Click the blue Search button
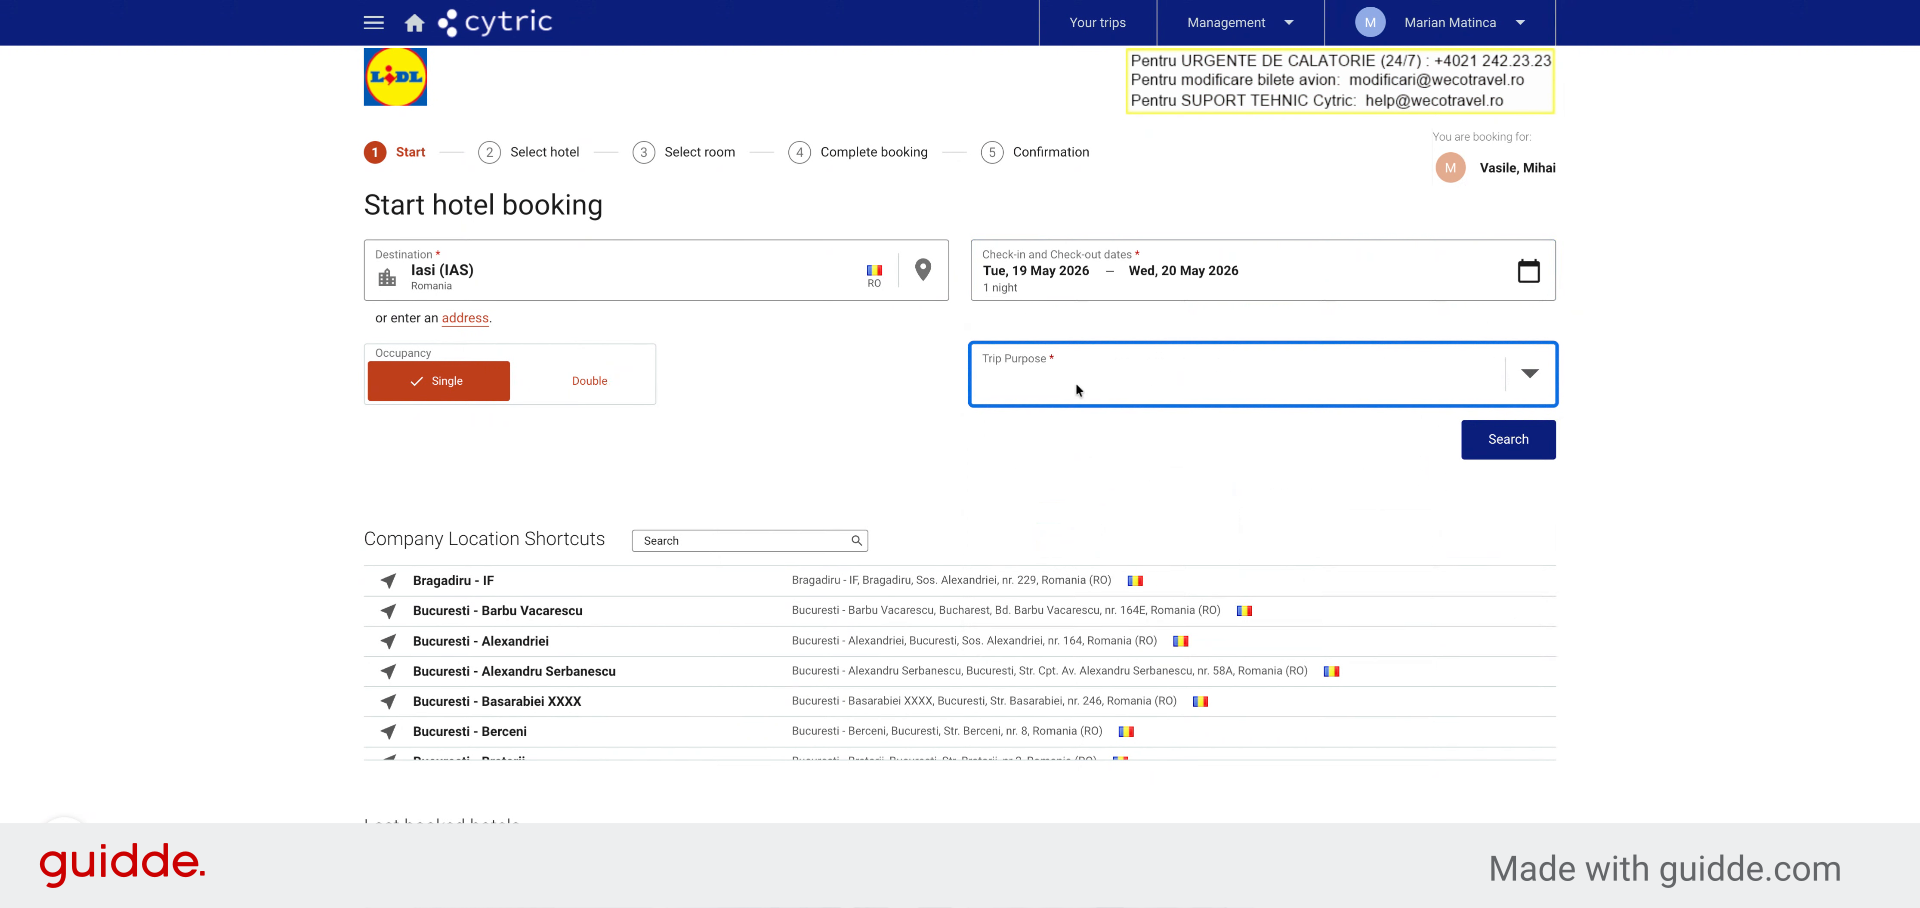Viewport: 1920px width, 908px height. tap(1508, 440)
